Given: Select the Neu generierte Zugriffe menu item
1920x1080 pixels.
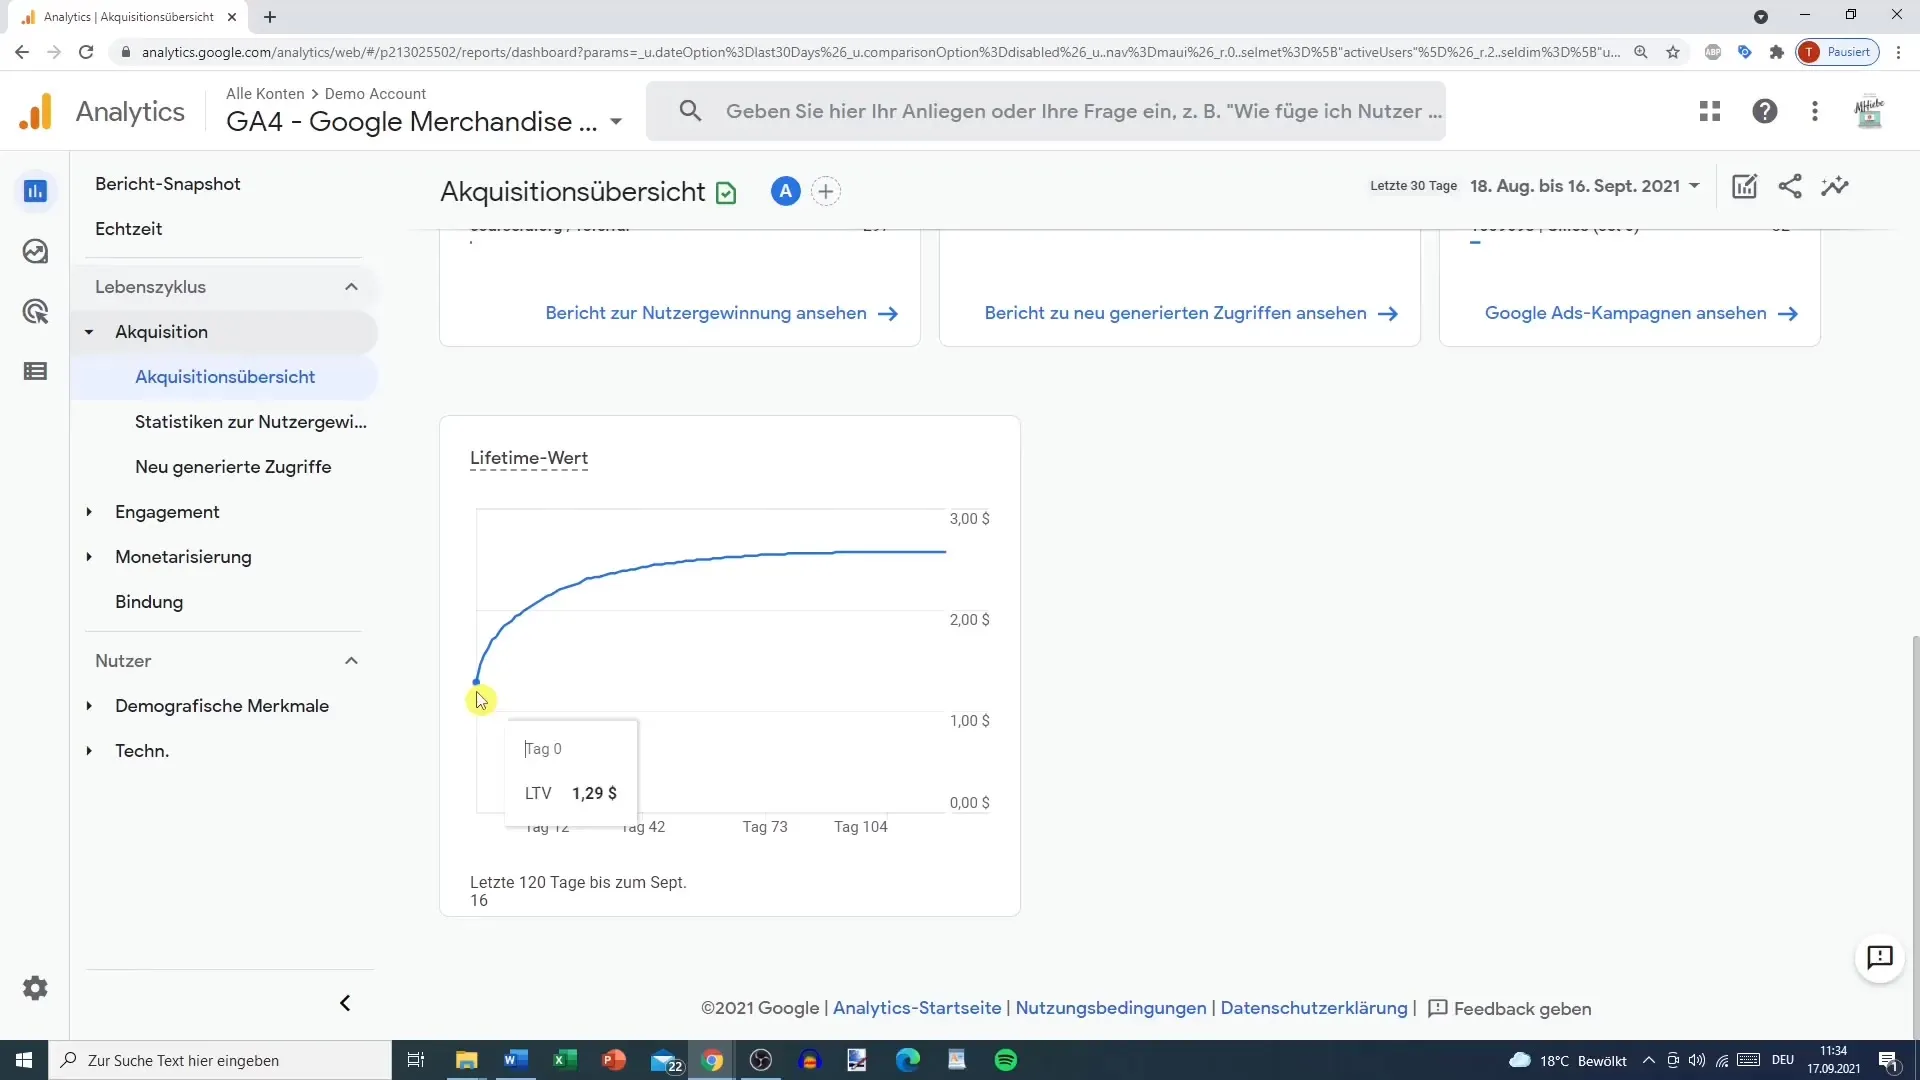Looking at the screenshot, I should (x=232, y=467).
